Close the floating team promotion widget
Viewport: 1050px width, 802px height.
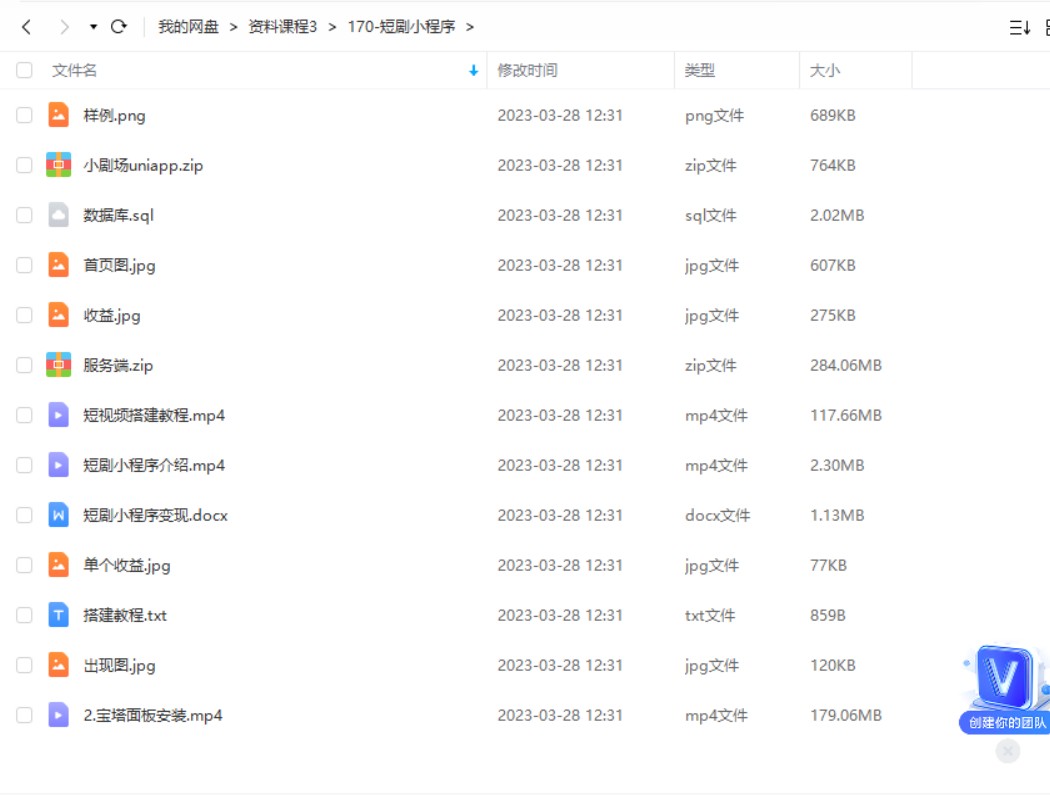point(1007,751)
